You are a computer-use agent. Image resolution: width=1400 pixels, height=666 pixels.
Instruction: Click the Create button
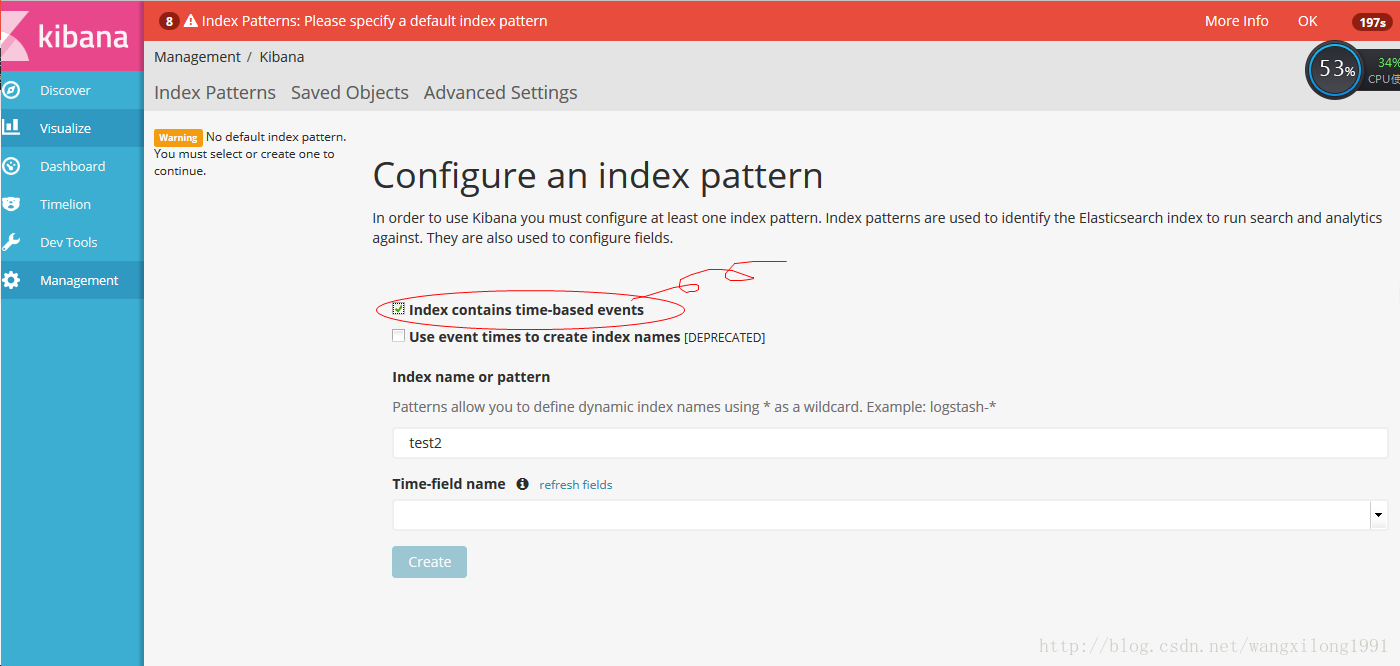(429, 562)
